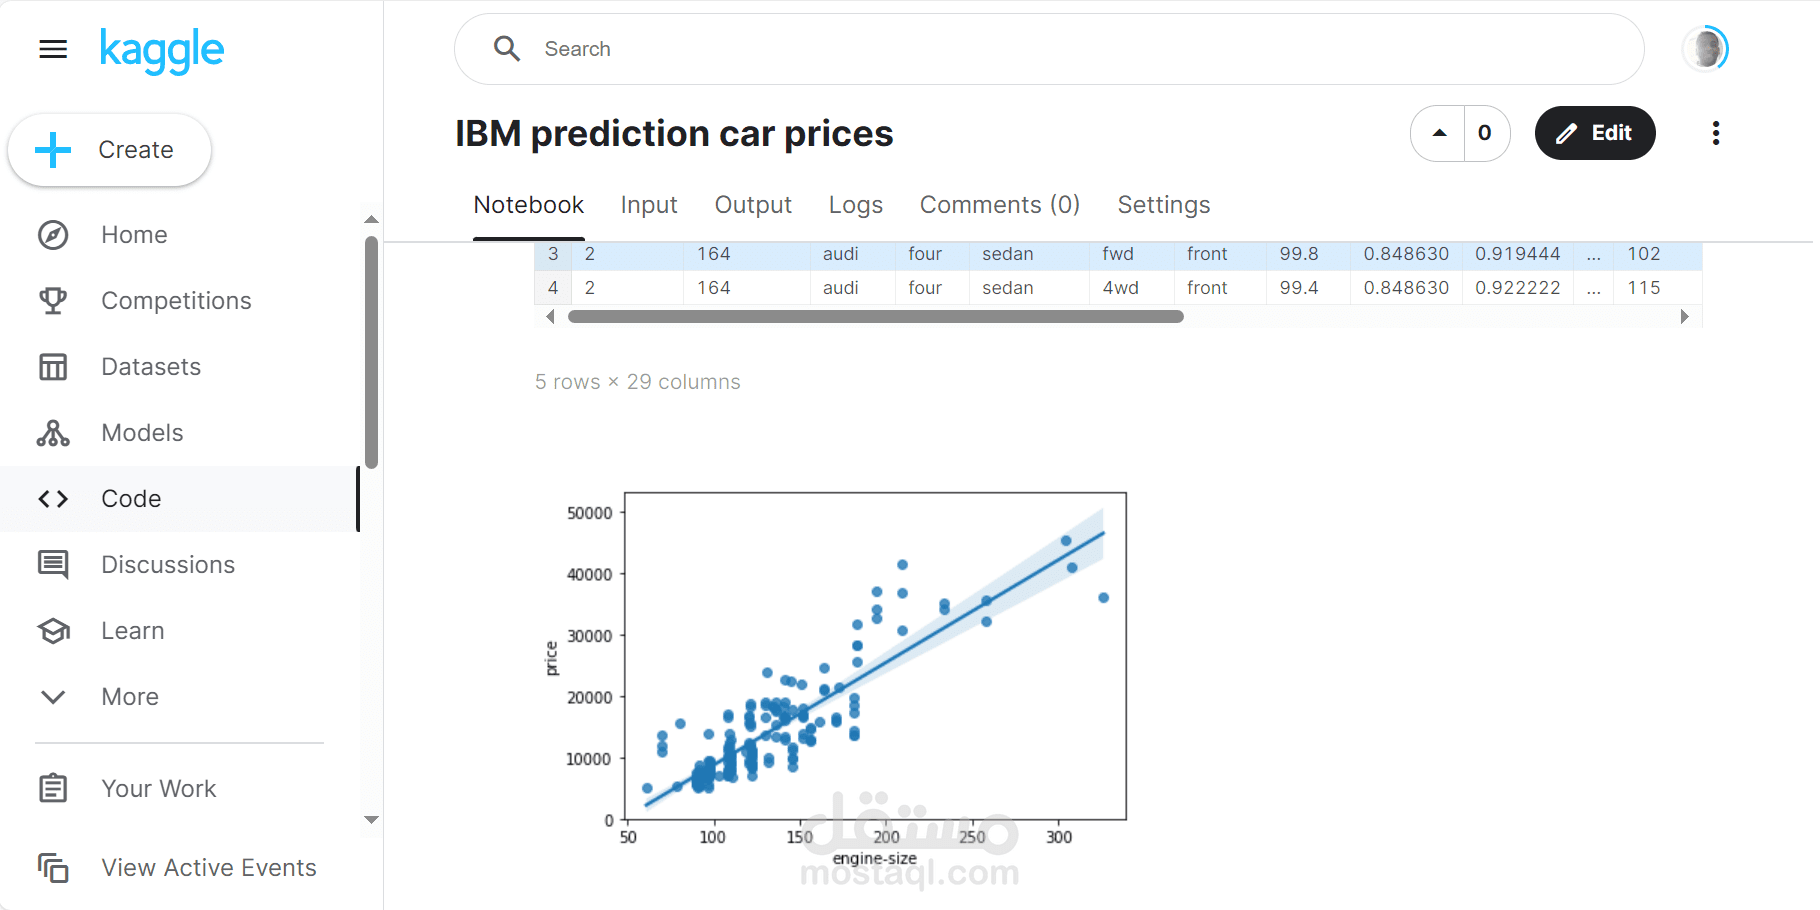Open the Discussions speech-bubble icon

53,564
